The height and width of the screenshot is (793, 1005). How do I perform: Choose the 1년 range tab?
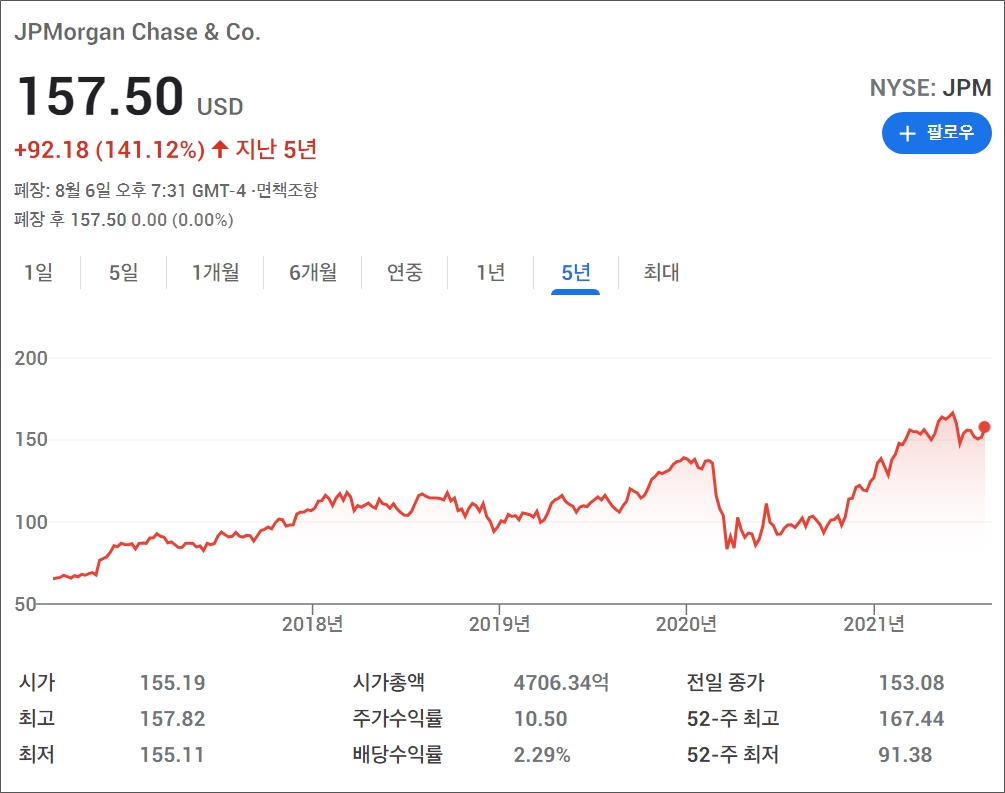tap(491, 272)
